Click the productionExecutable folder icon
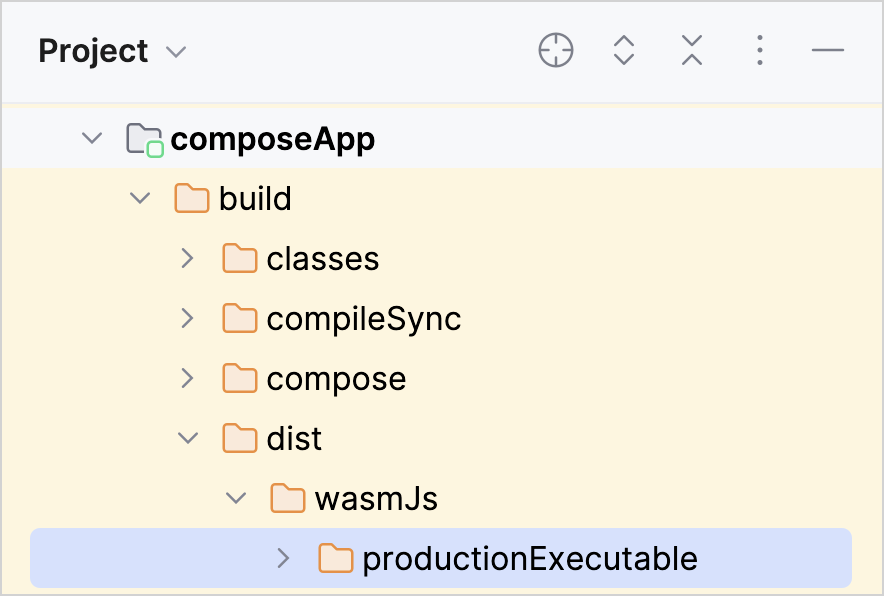This screenshot has width=884, height=596. [336, 558]
